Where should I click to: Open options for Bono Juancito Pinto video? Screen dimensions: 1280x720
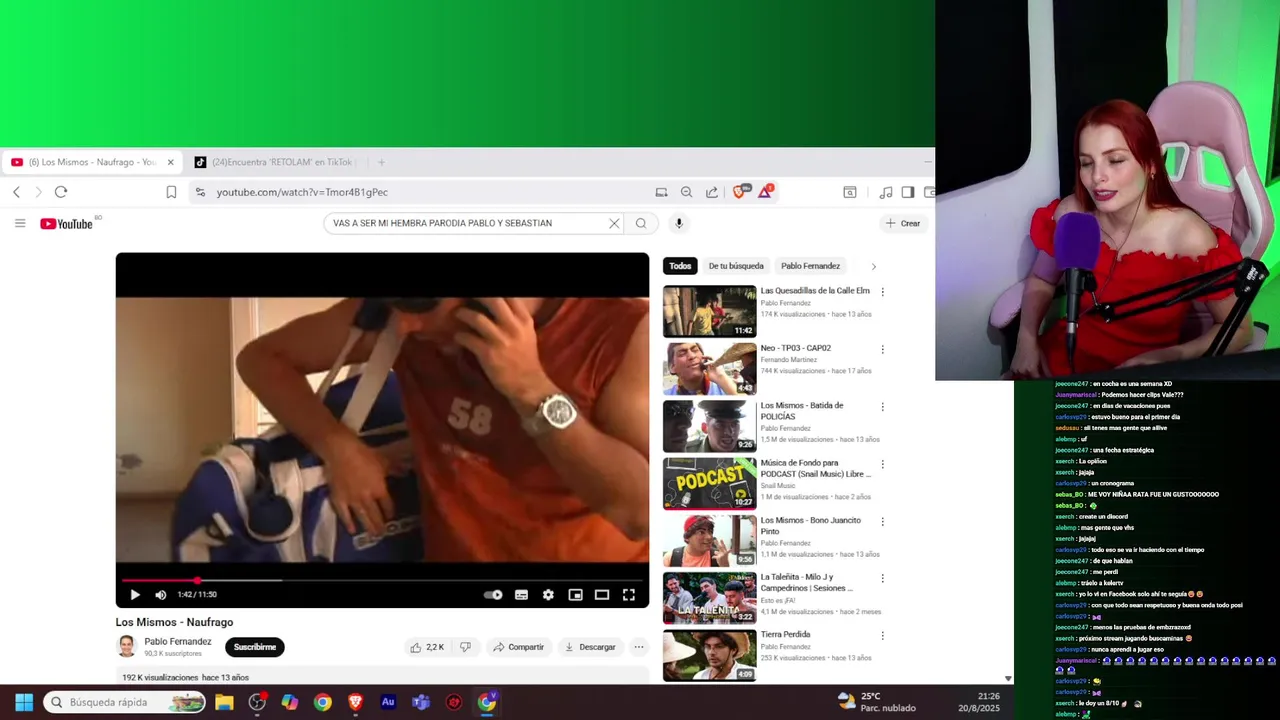[882, 522]
